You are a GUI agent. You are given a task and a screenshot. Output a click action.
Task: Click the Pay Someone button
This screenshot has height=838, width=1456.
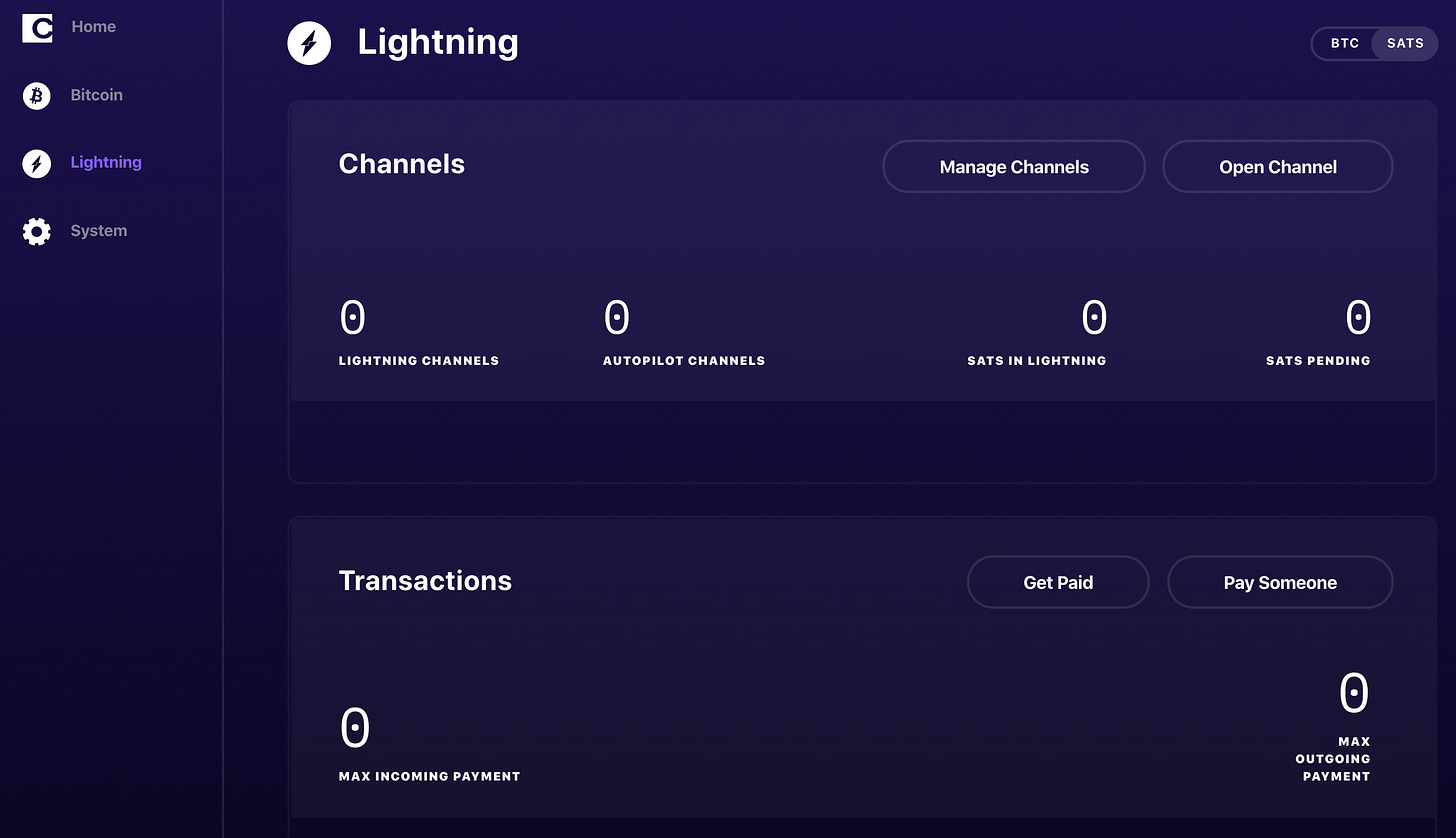point(1280,582)
